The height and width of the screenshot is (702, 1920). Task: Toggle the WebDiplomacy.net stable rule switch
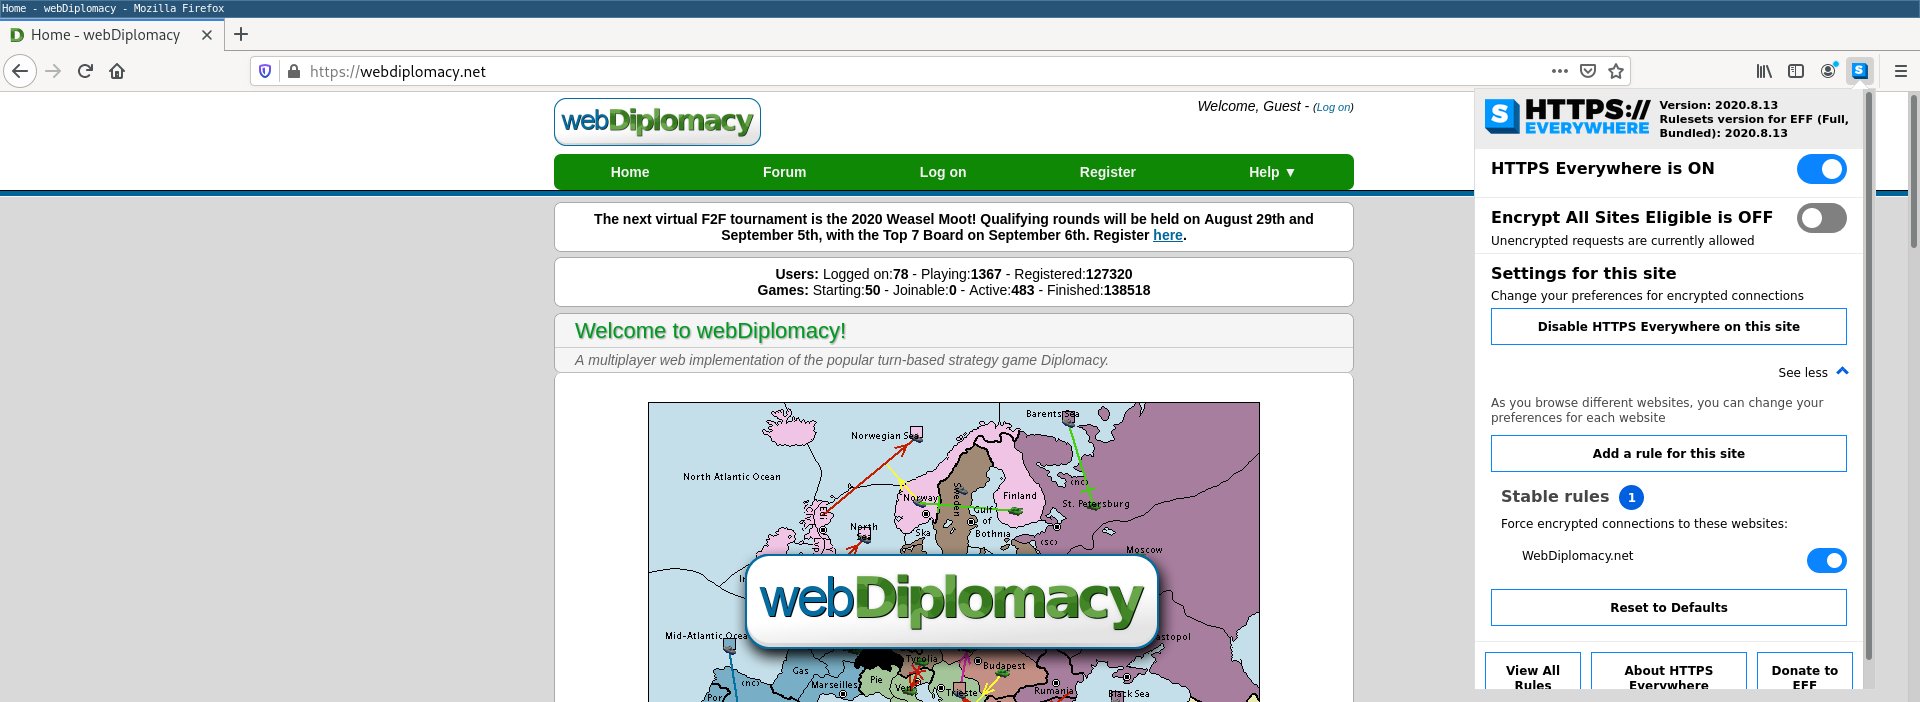coord(1826,560)
